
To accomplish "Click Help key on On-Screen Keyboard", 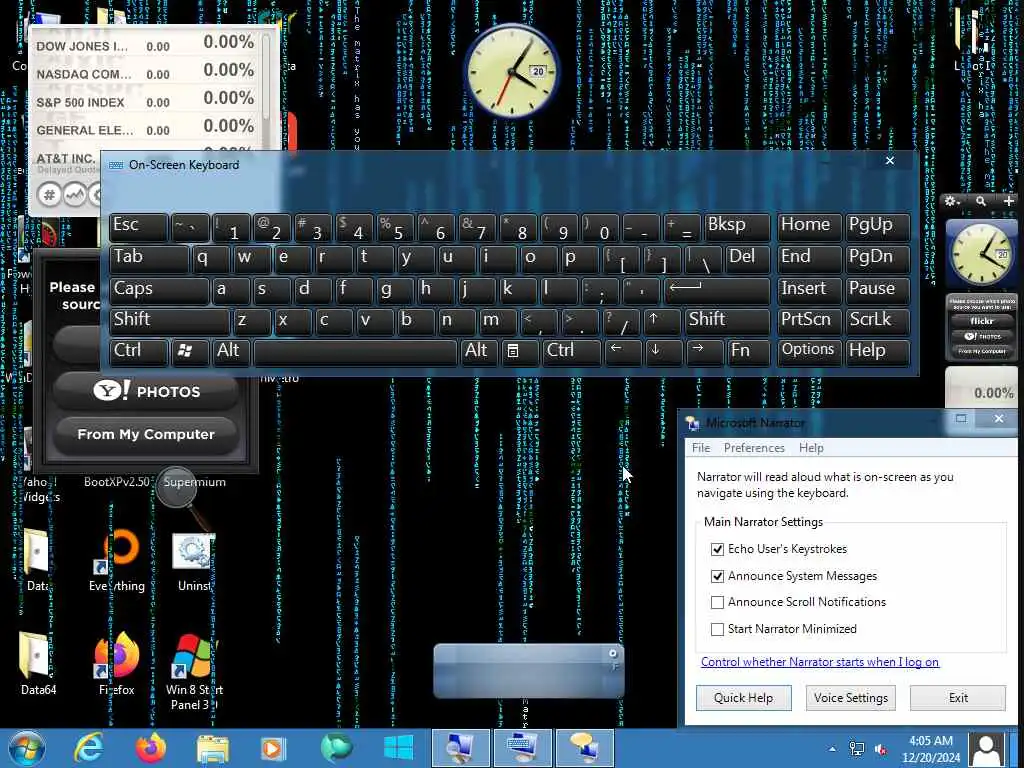I will [x=878, y=351].
